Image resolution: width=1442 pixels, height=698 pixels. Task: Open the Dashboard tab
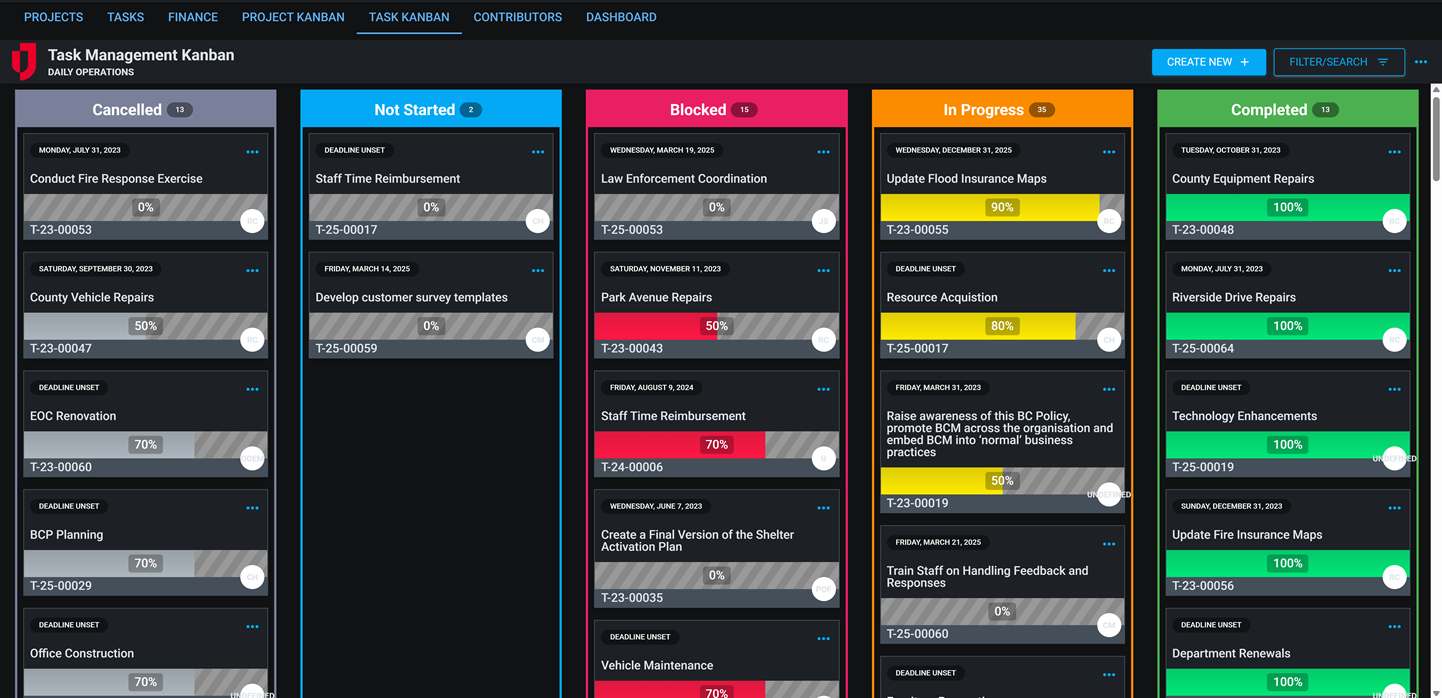621,17
